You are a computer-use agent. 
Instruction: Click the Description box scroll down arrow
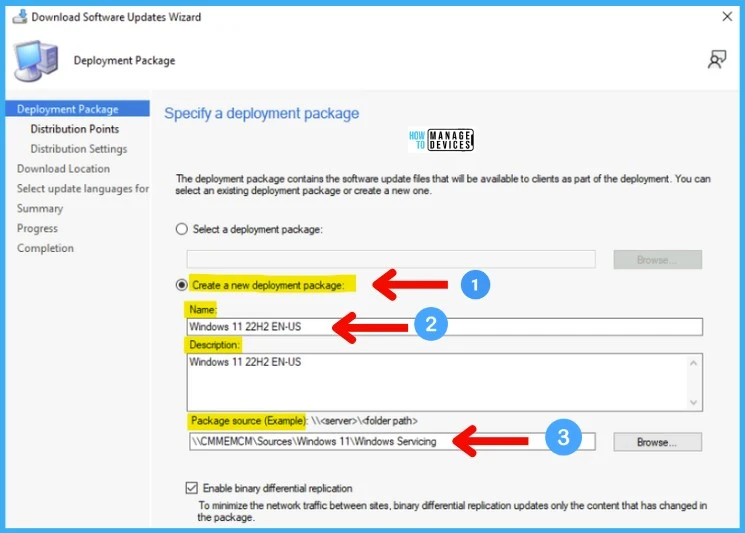(x=694, y=402)
